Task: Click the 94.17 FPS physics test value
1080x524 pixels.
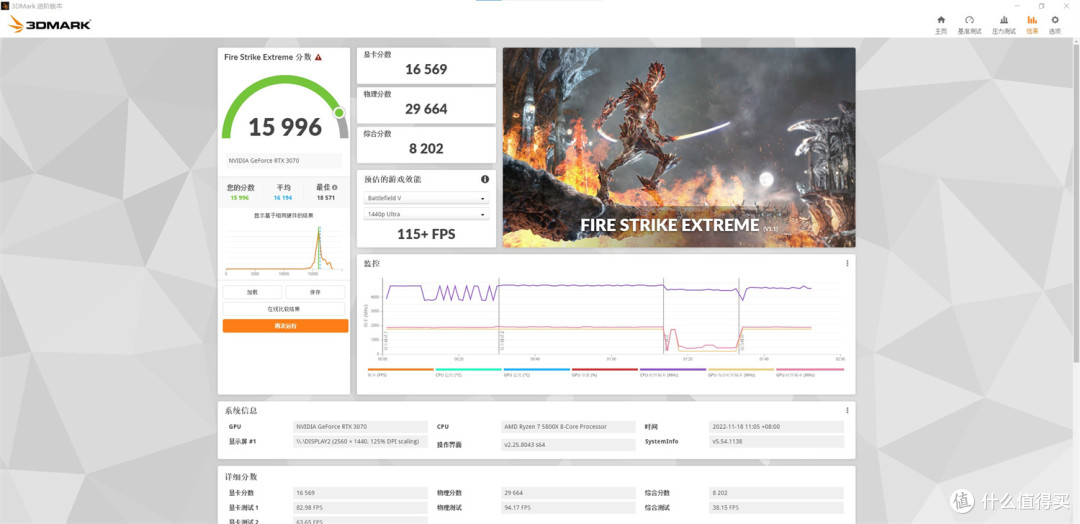Action: point(568,507)
